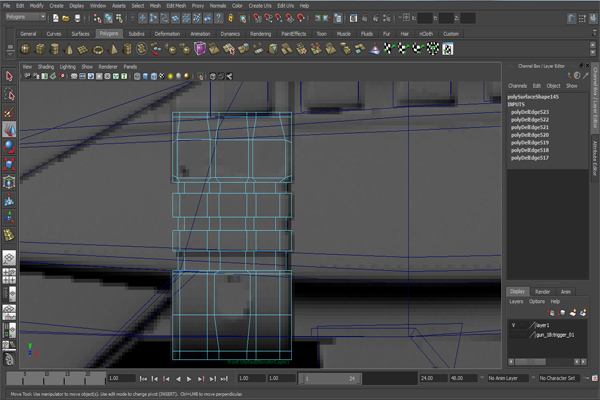The width and height of the screenshot is (600, 400).
Task: Create a polygon cone from shelf
Action: coord(69,49)
